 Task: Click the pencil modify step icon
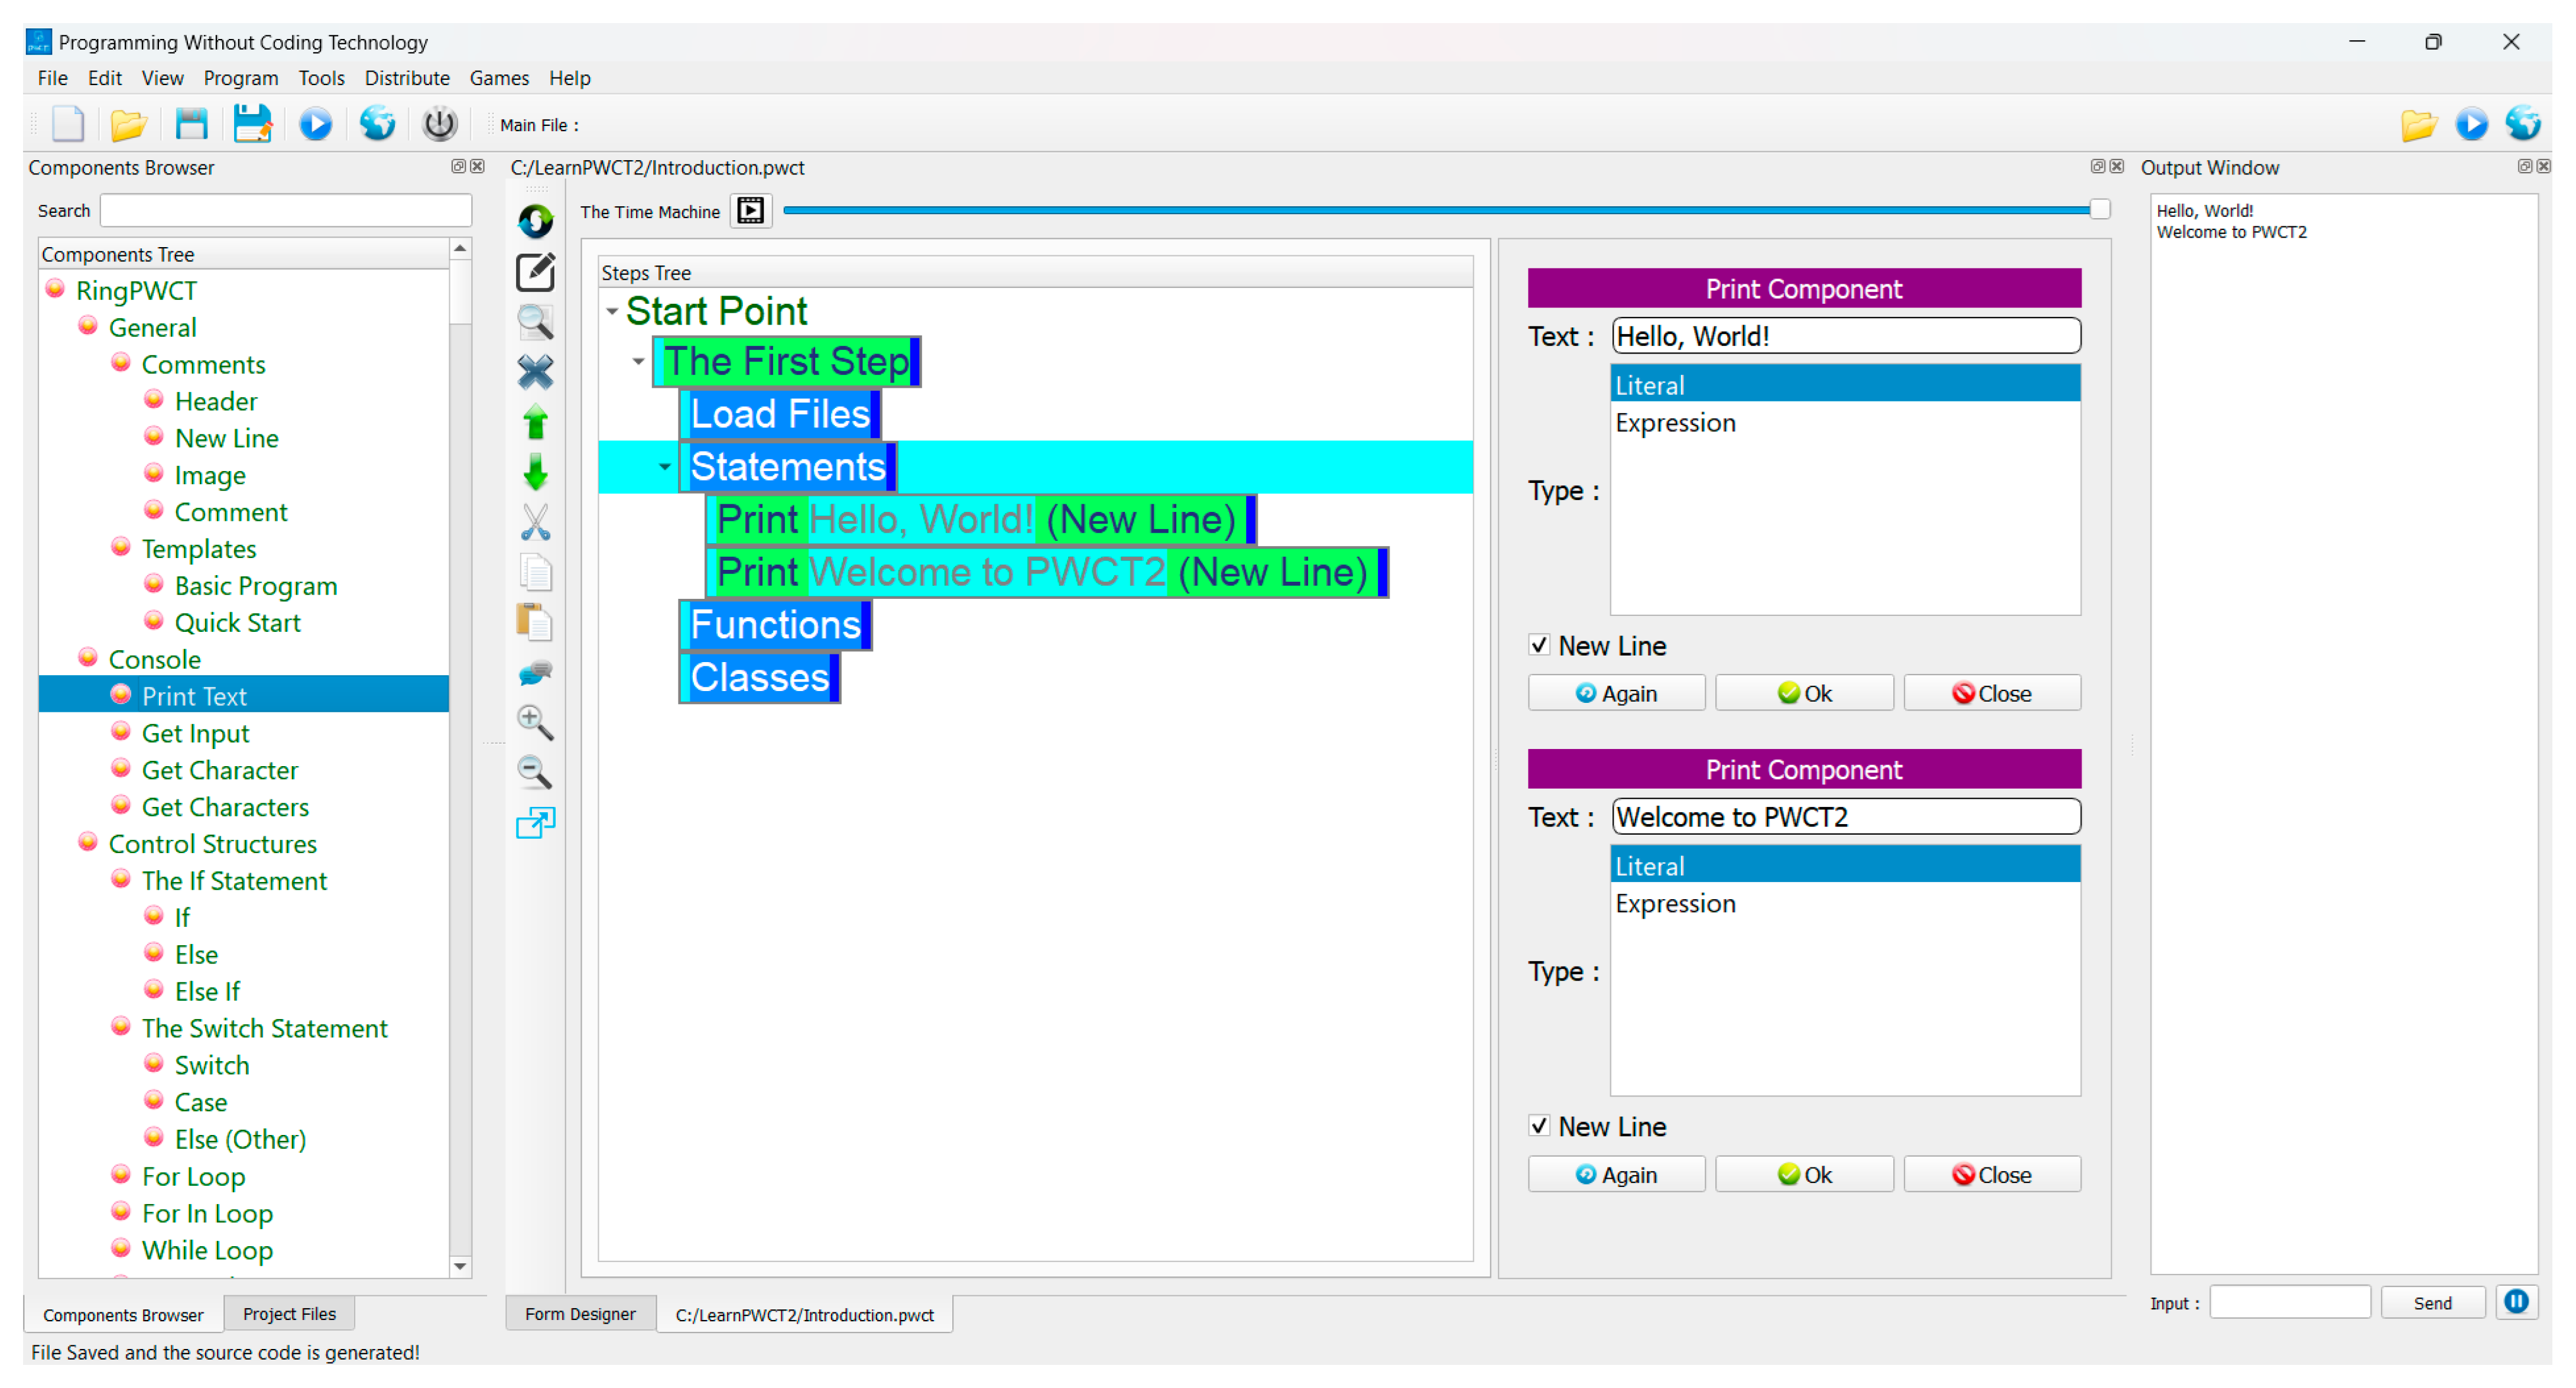[x=535, y=272]
